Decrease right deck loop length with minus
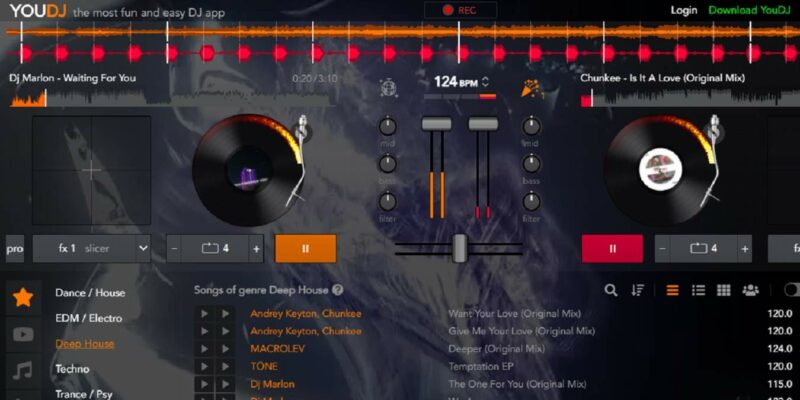Image resolution: width=800 pixels, height=400 pixels. point(663,248)
